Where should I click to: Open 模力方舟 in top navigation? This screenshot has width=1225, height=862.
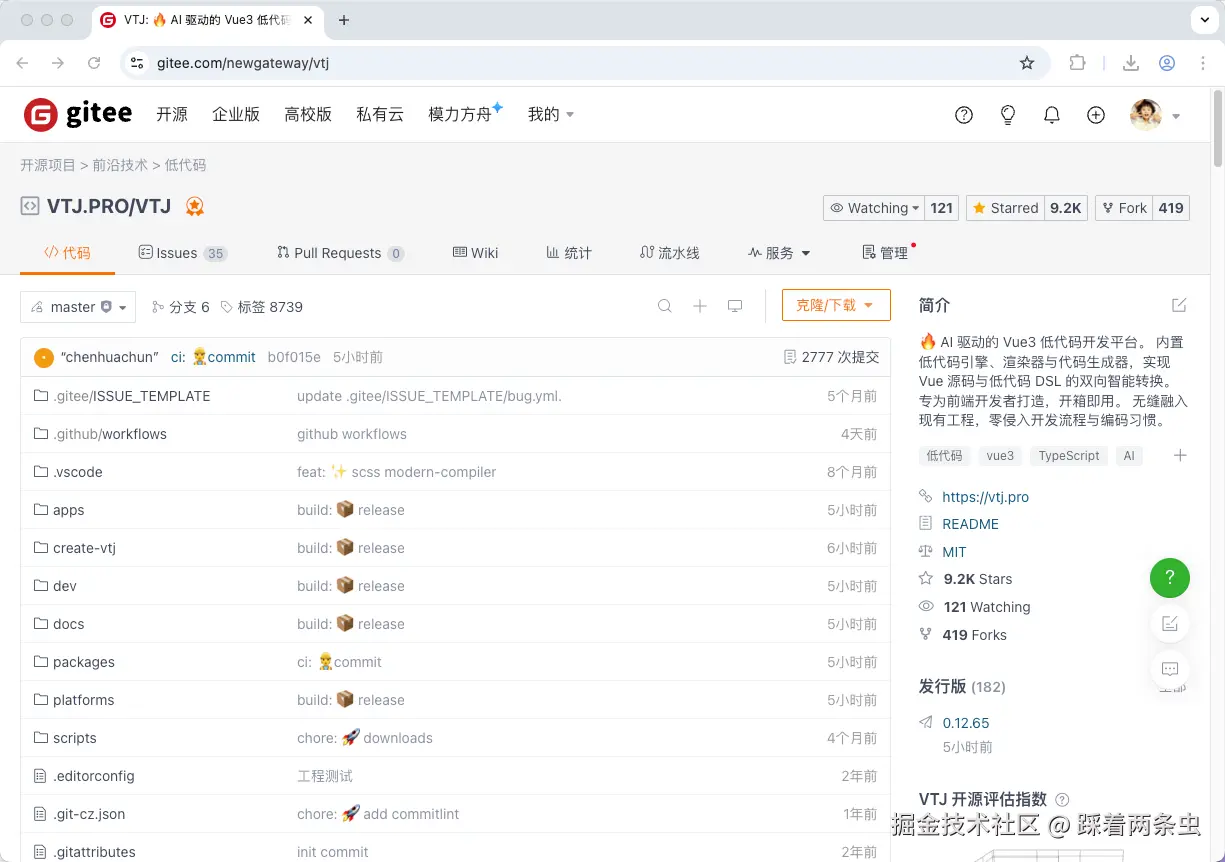click(x=461, y=115)
